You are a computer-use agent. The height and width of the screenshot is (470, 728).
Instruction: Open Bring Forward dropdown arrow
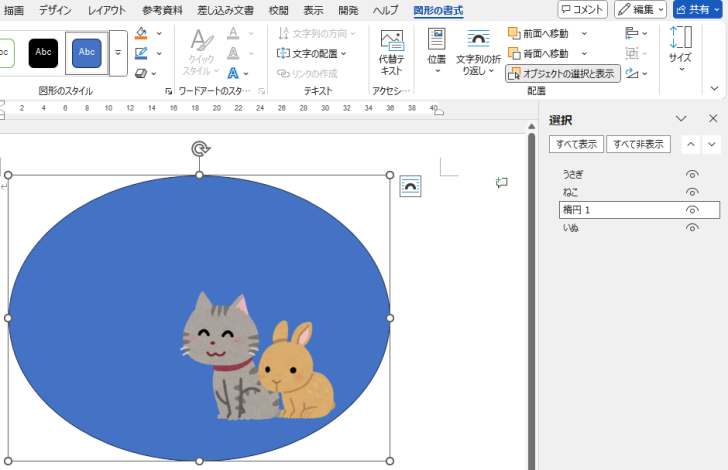tap(585, 33)
